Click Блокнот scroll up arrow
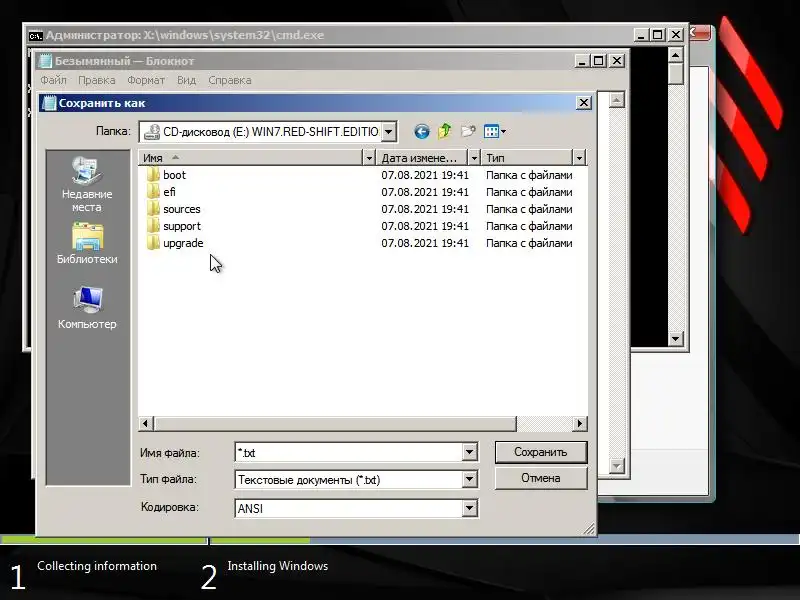The width and height of the screenshot is (800, 600). (616, 100)
